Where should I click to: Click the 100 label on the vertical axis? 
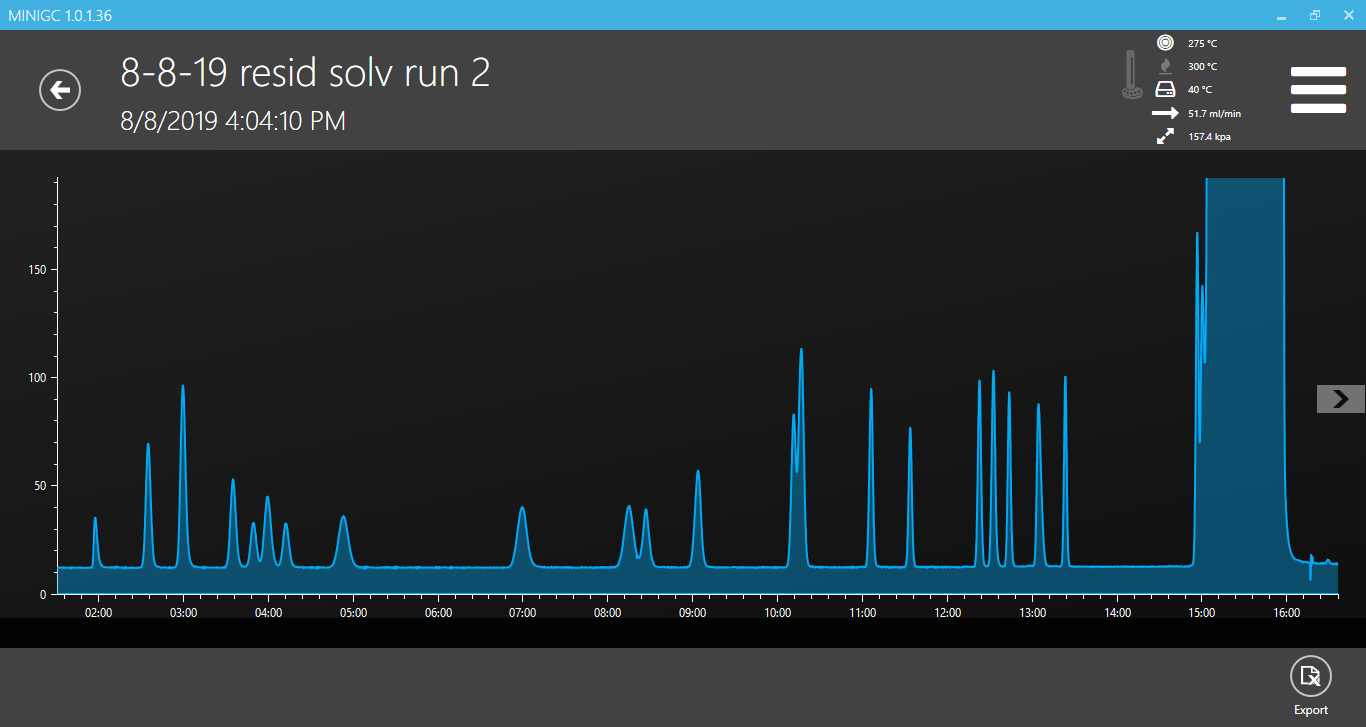[x=37, y=378]
